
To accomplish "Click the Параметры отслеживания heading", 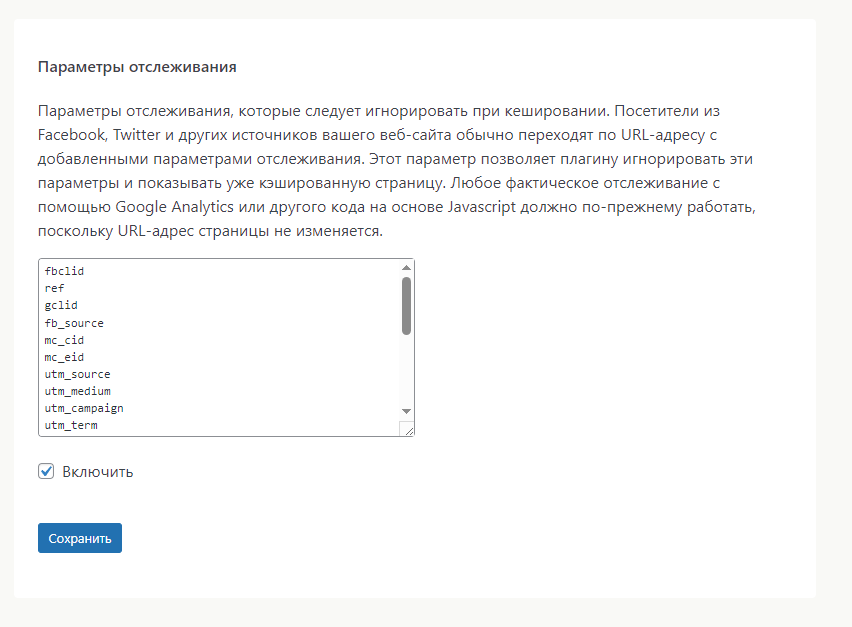I will [x=137, y=68].
